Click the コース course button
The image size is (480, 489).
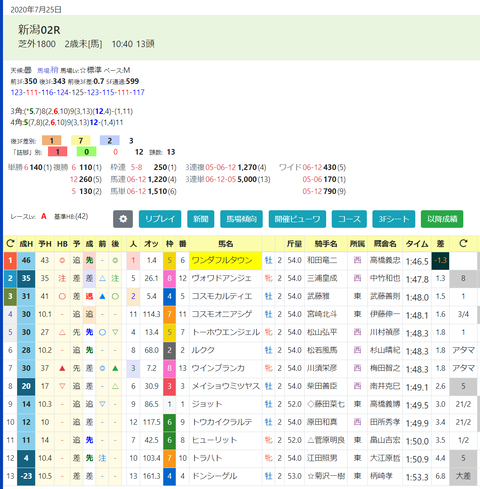[x=349, y=219]
